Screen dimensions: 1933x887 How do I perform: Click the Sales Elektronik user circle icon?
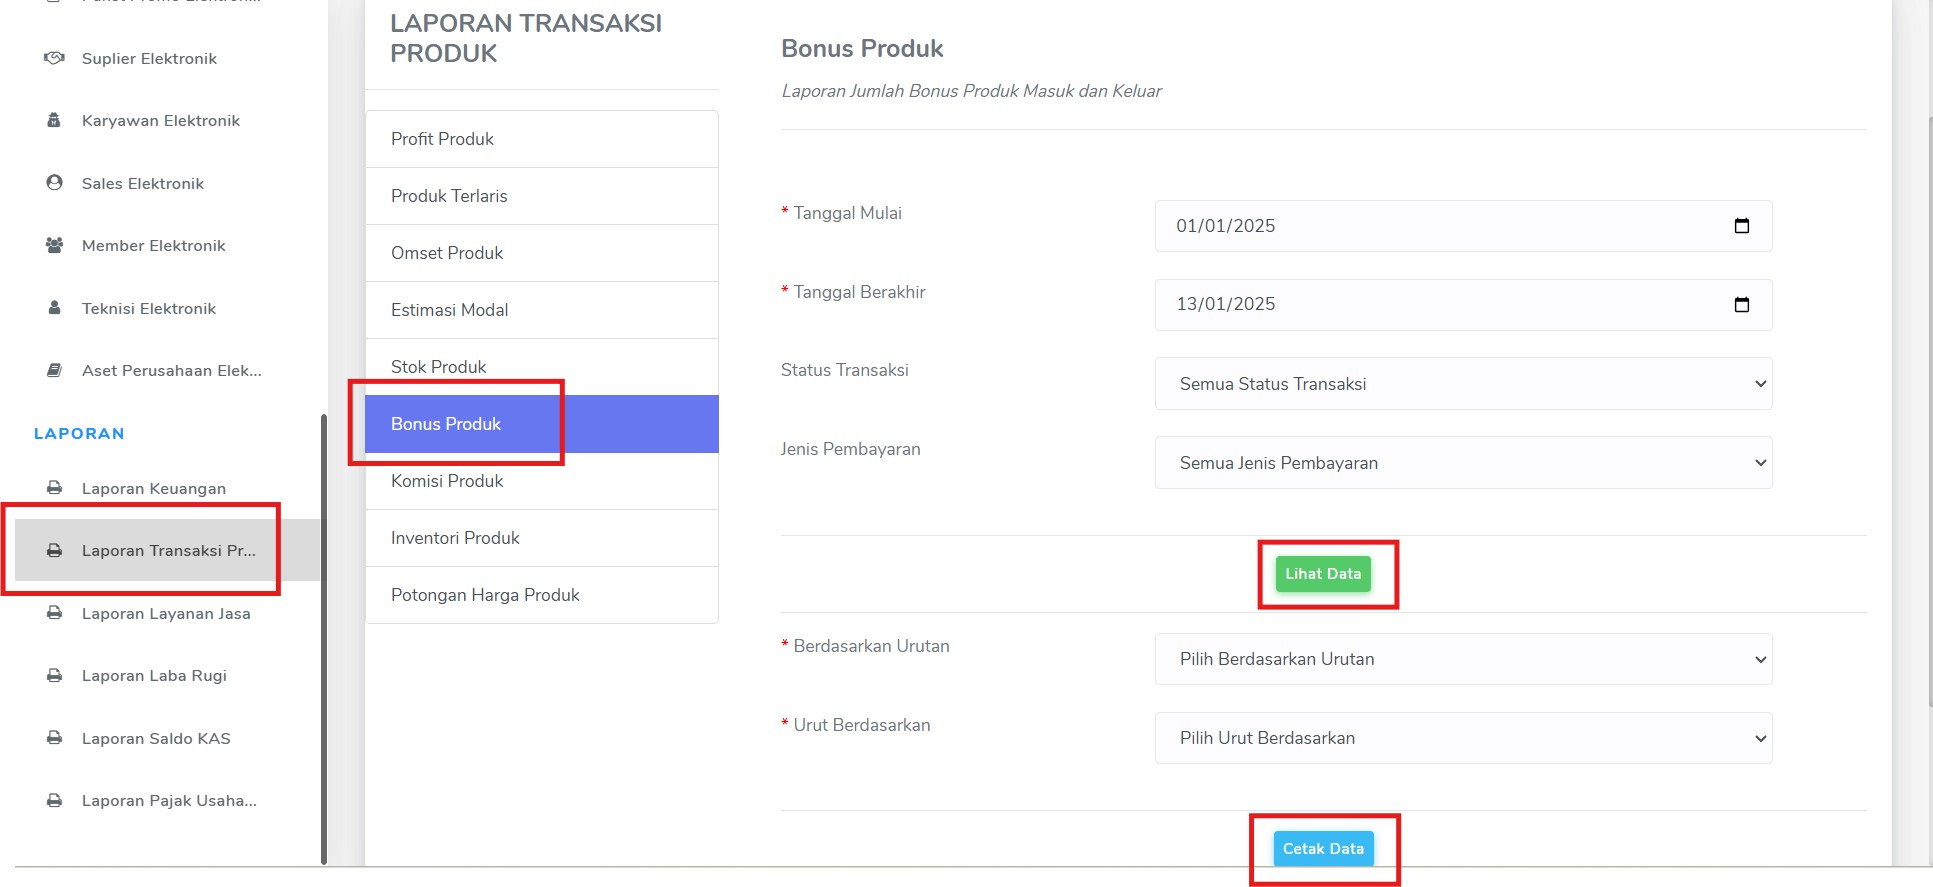[x=54, y=182]
